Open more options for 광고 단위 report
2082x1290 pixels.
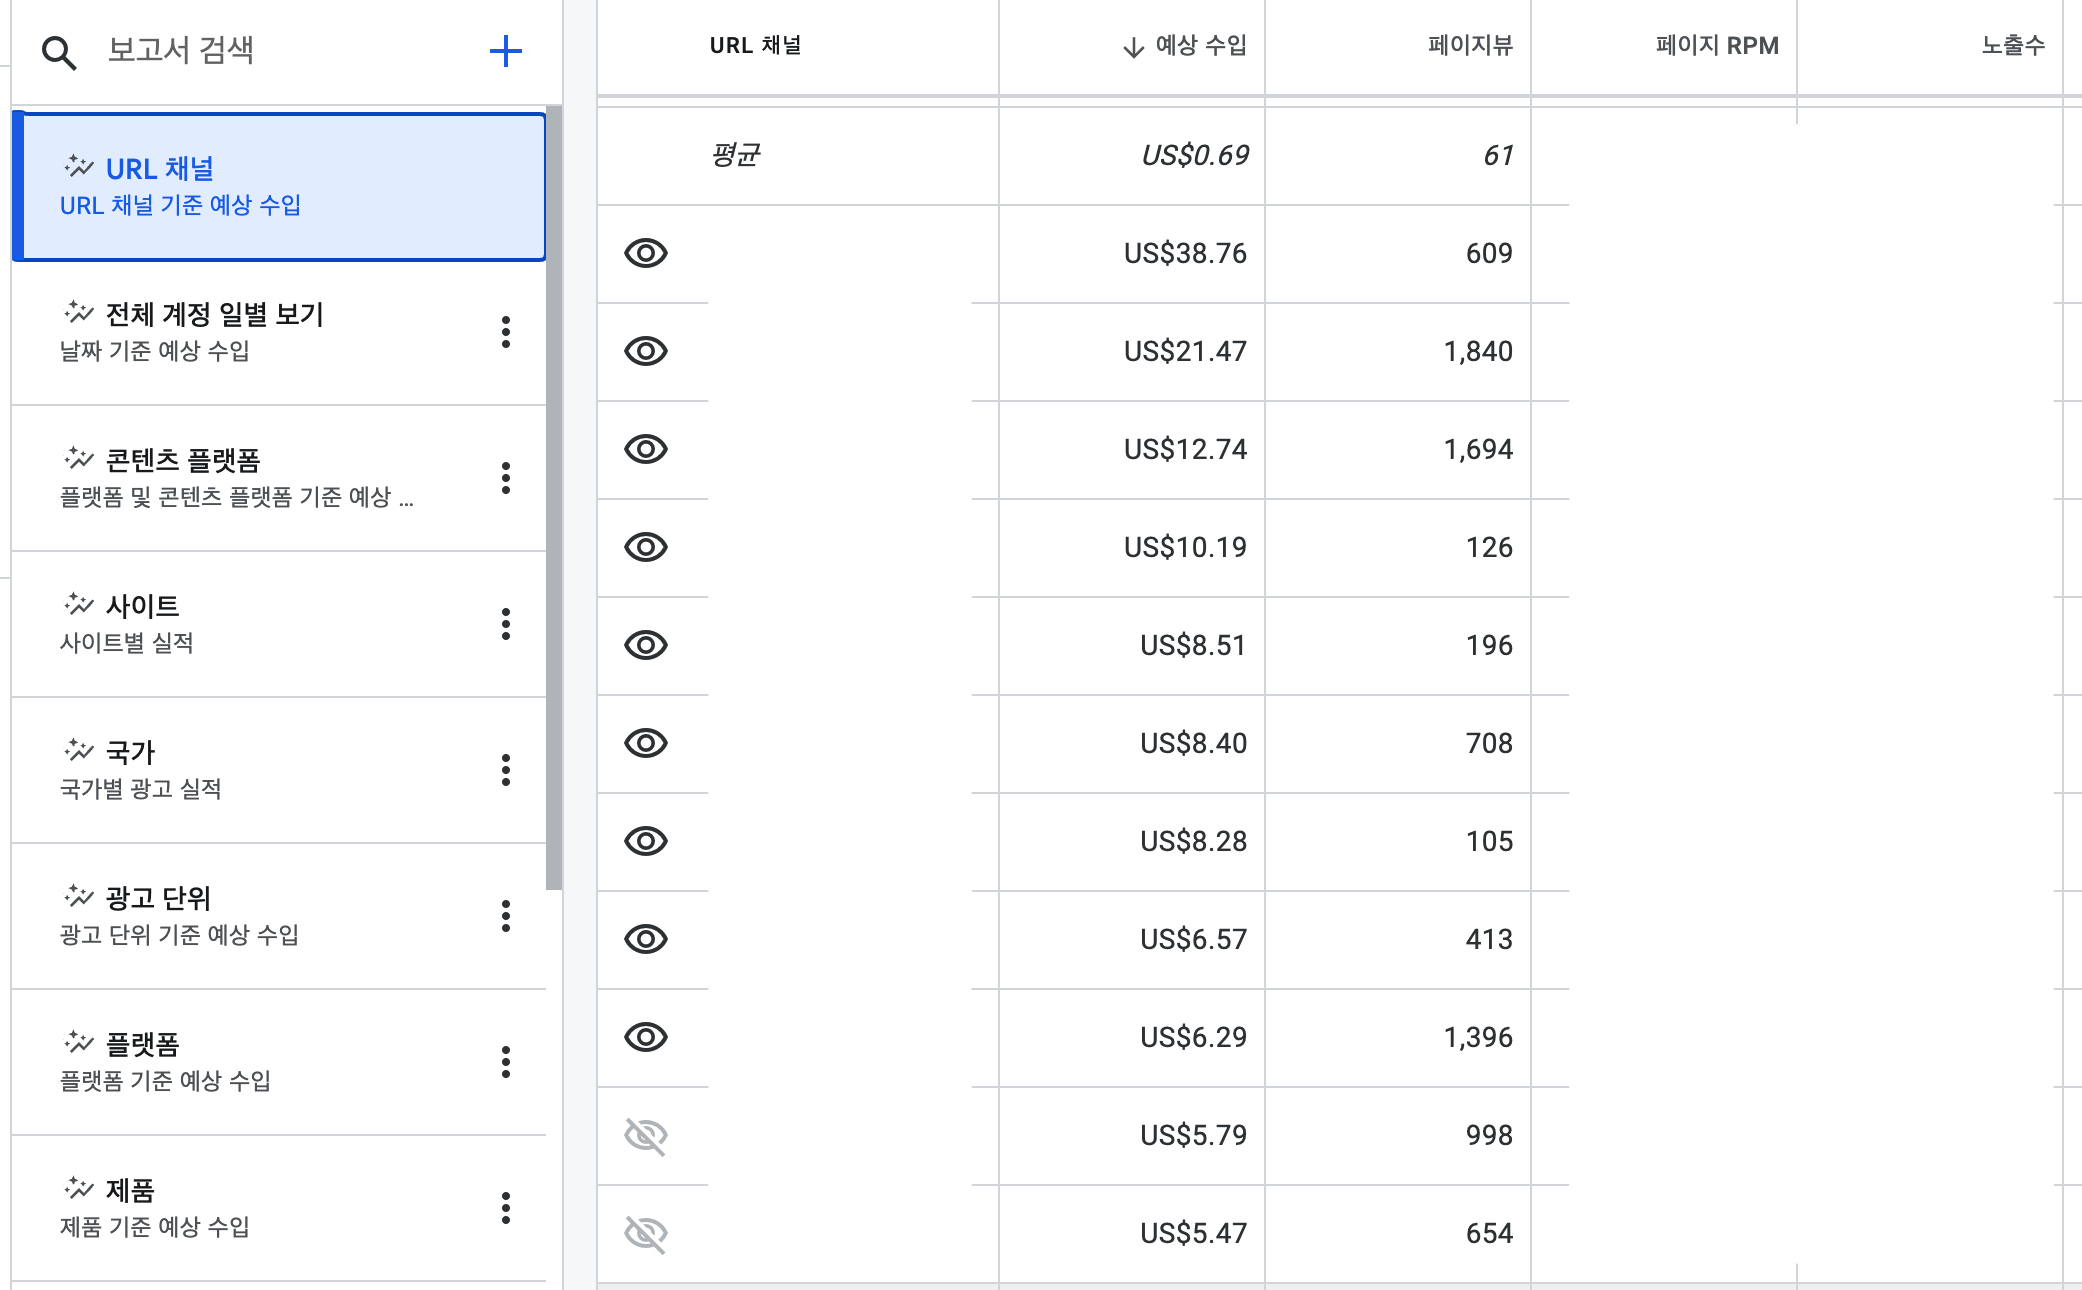(505, 916)
